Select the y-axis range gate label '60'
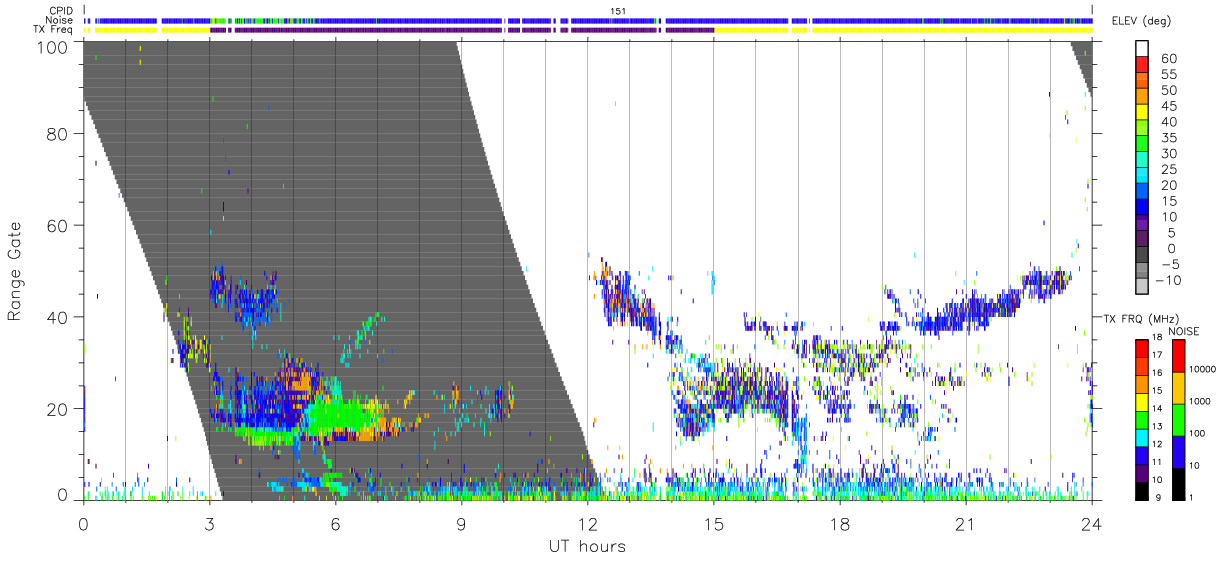The height and width of the screenshot is (567, 1228). point(58,225)
